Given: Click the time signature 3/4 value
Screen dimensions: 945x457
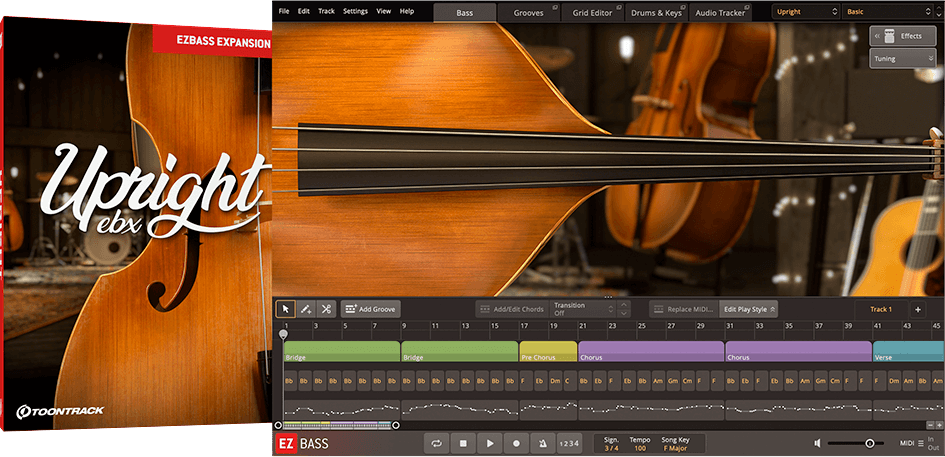Looking at the screenshot, I should (x=611, y=449).
